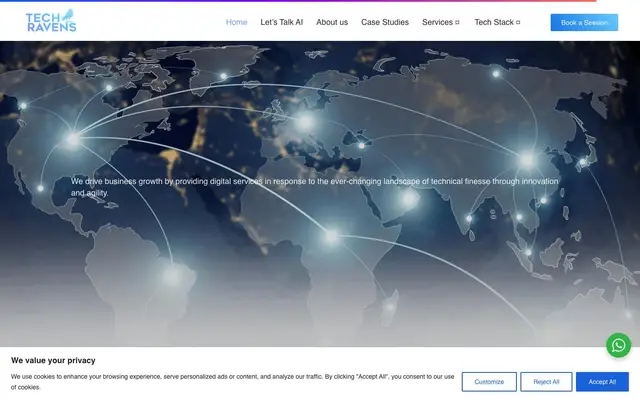This screenshot has height=400, width=640.
Task: Open the About us page
Action: click(x=332, y=22)
